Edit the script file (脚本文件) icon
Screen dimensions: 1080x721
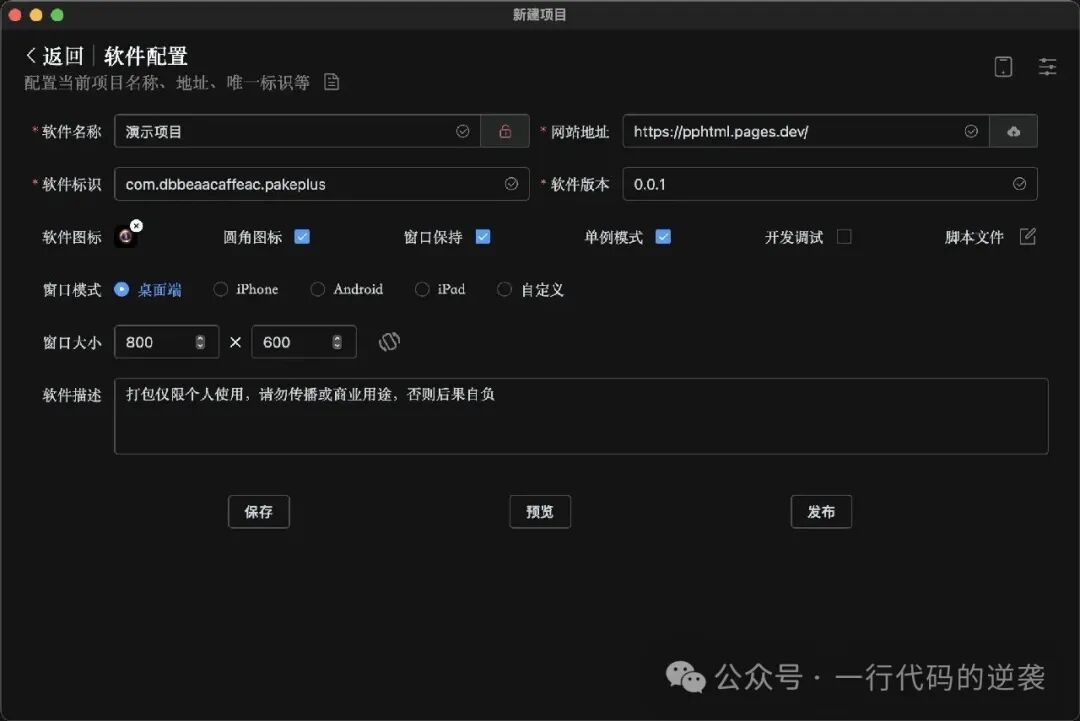point(1027,237)
